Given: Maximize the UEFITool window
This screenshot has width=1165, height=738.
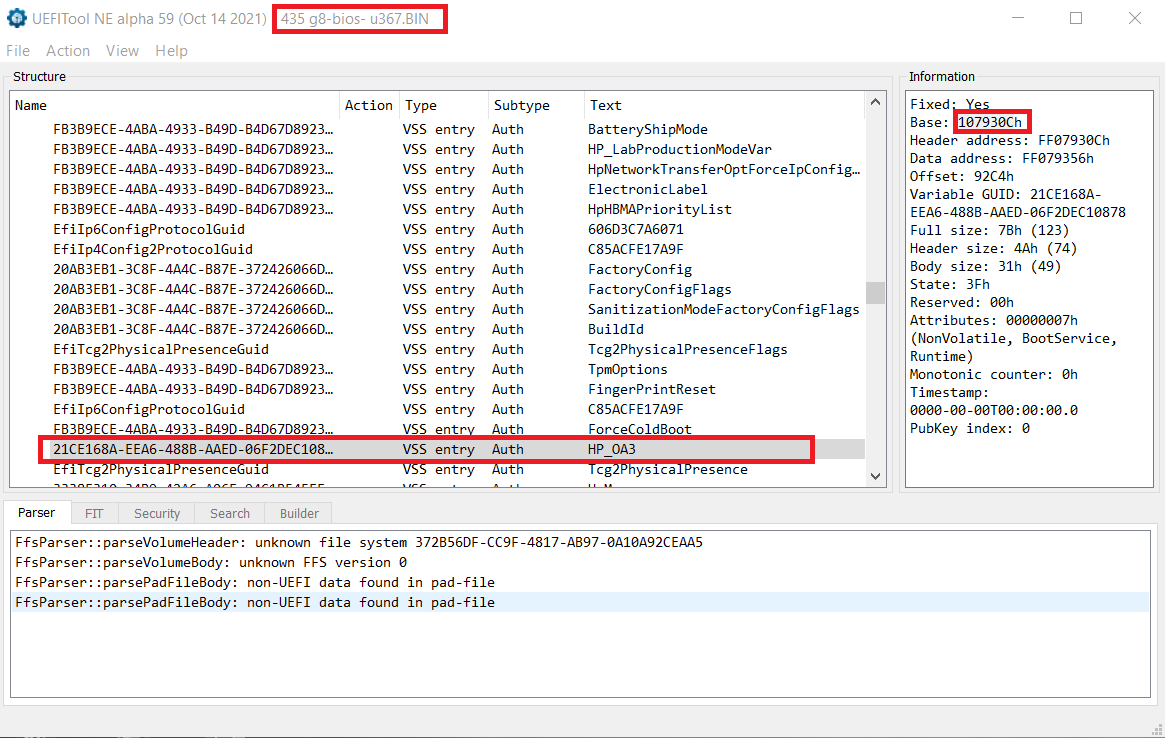Looking at the screenshot, I should point(1076,18).
